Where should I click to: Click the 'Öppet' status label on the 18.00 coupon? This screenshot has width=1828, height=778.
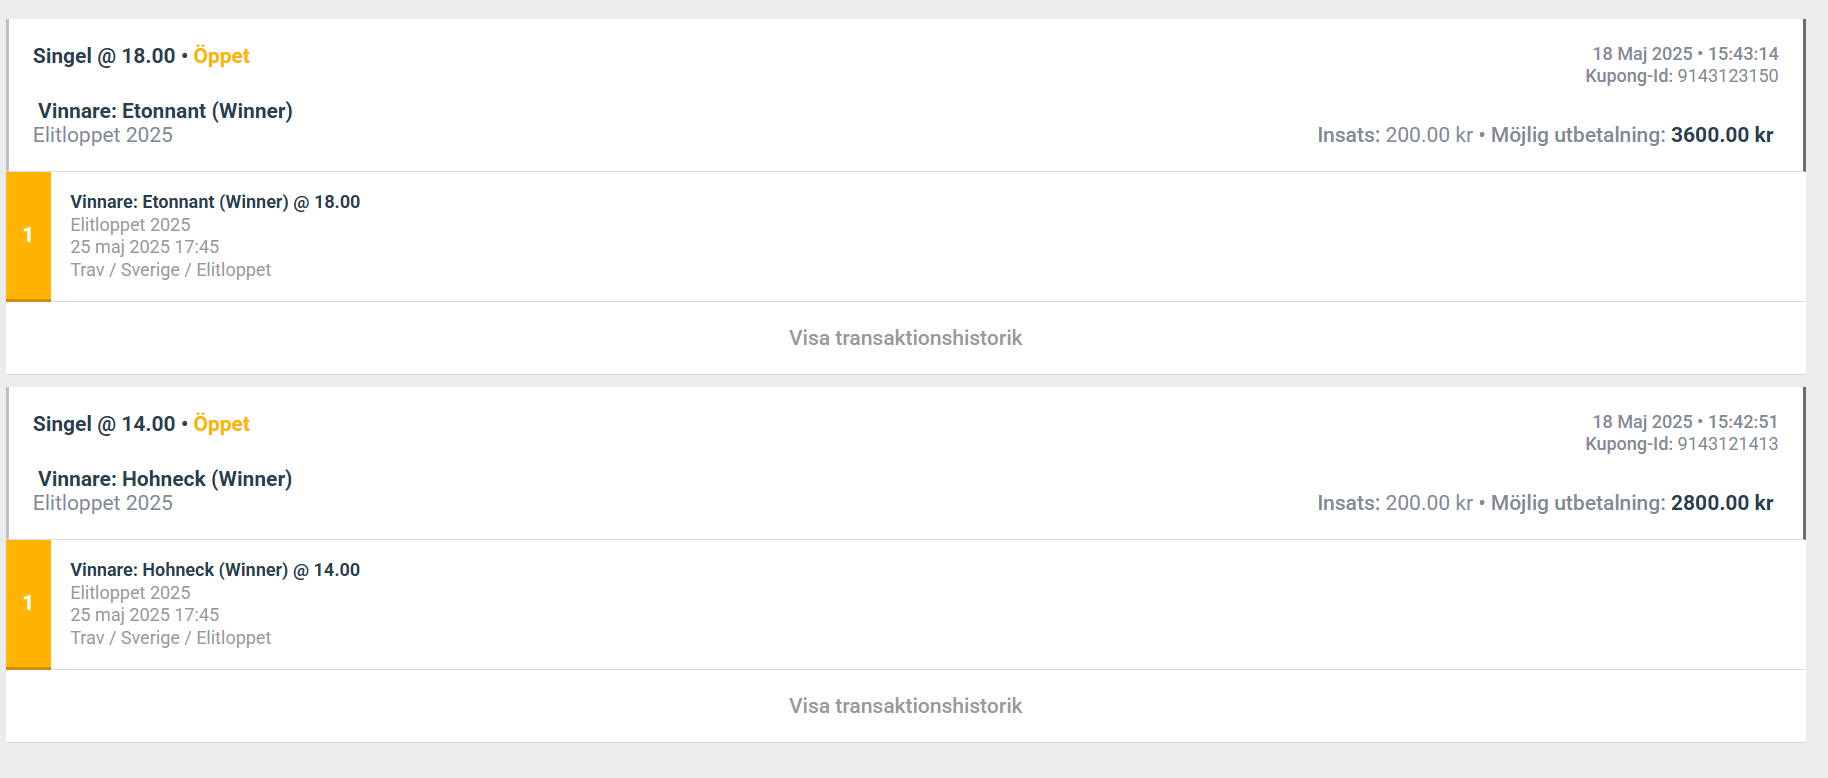pos(221,56)
